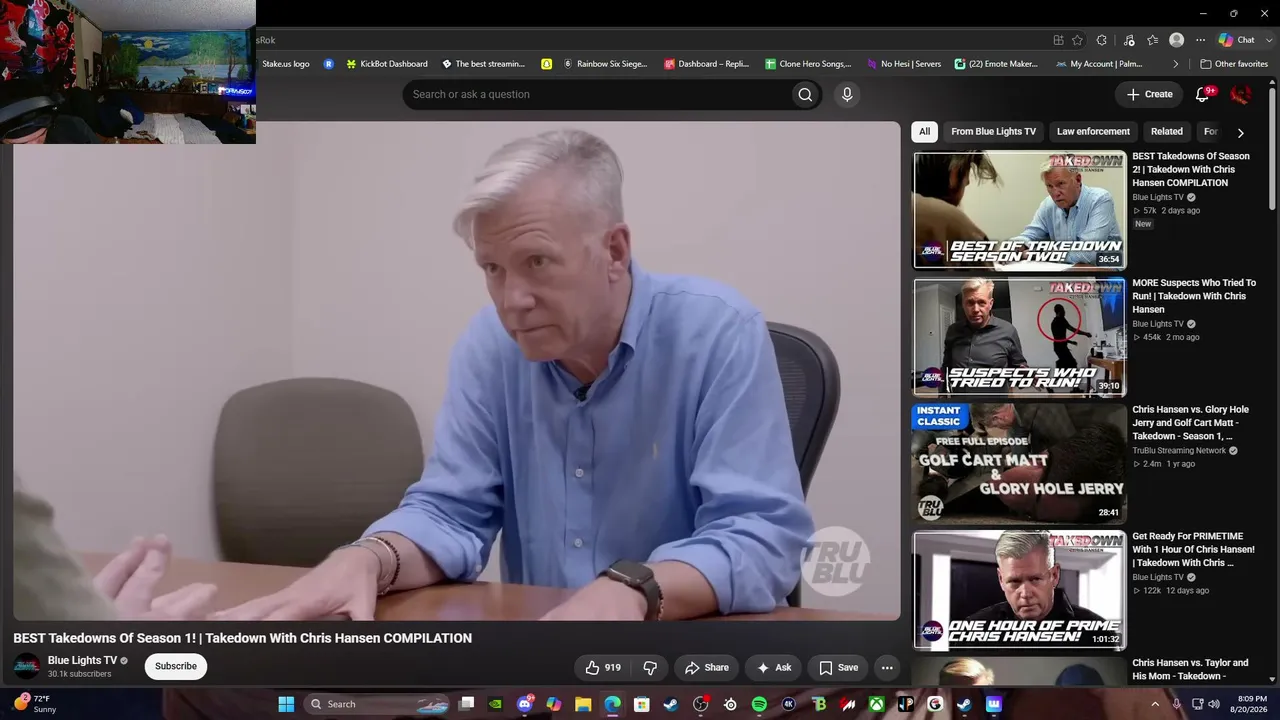Open NVIDIA app from the taskbar
The image size is (1280, 720).
495,704
